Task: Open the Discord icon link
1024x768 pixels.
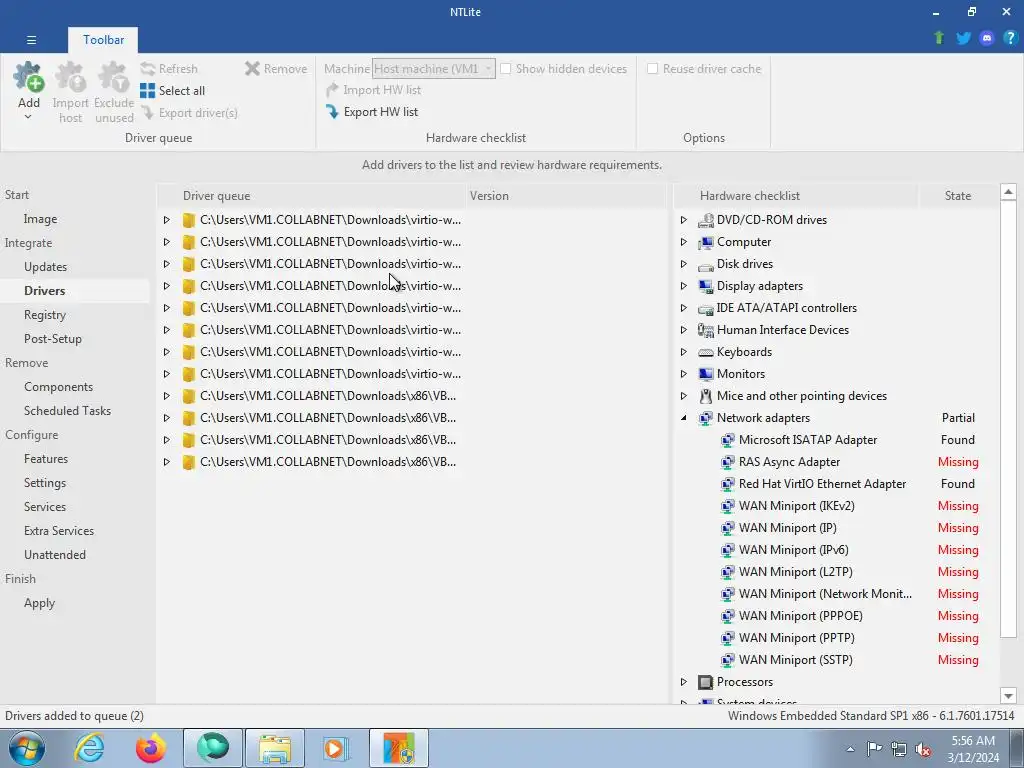Action: (987, 38)
